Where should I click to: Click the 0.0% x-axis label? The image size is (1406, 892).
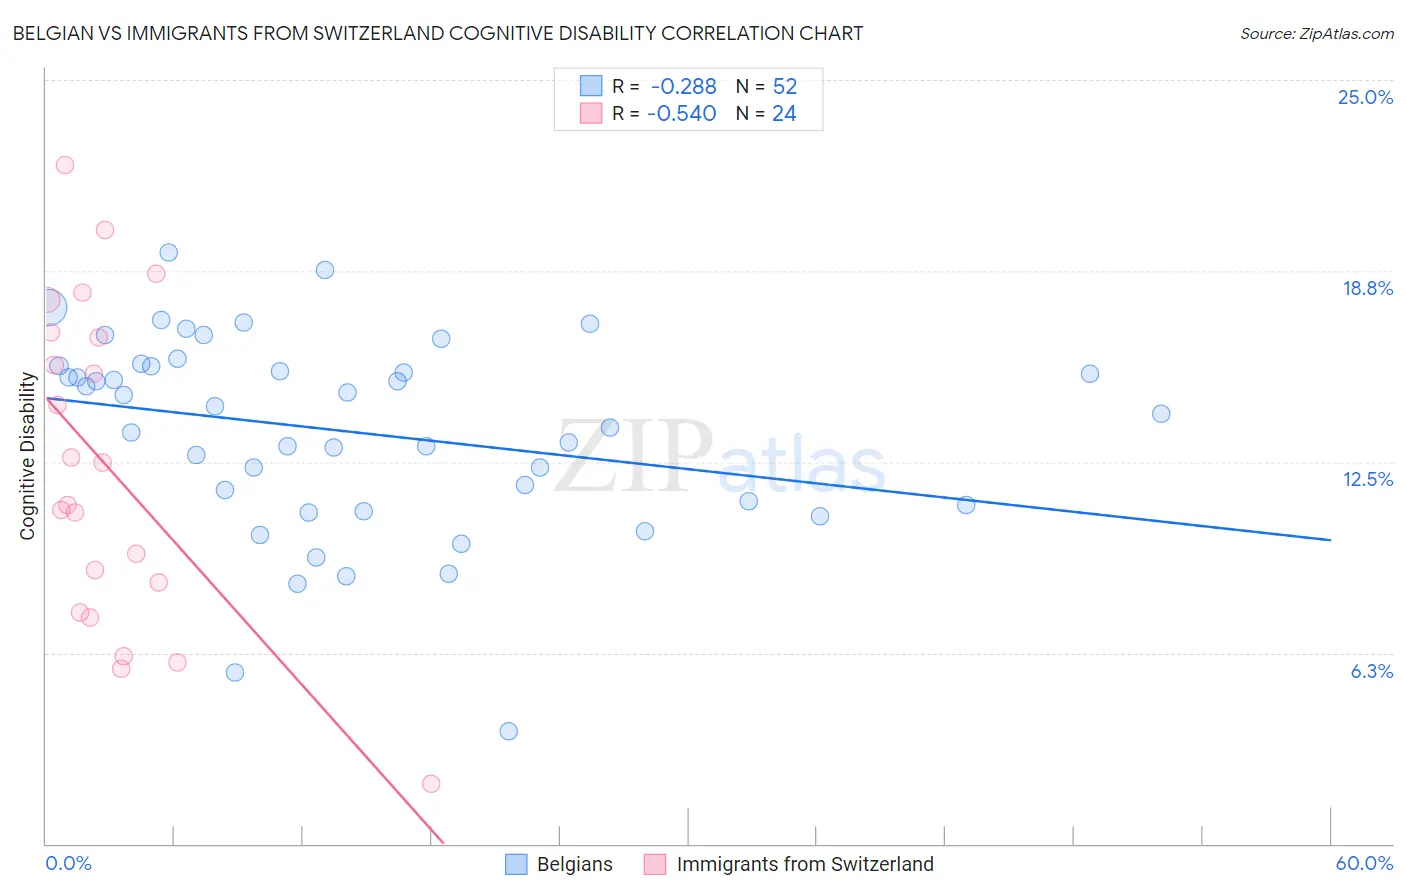click(x=68, y=863)
